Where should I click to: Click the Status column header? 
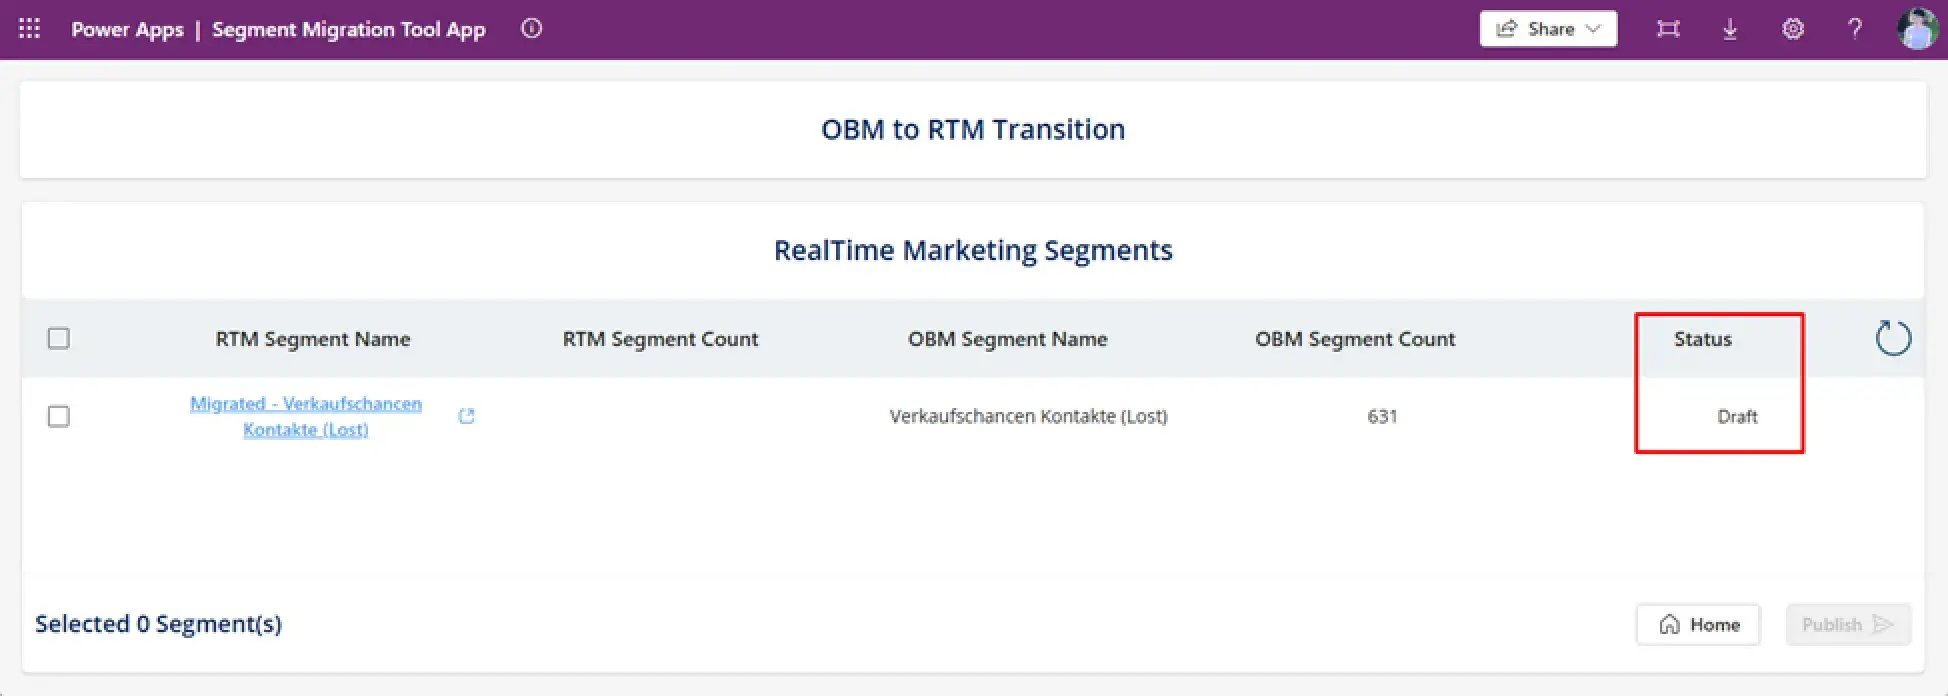1703,339
